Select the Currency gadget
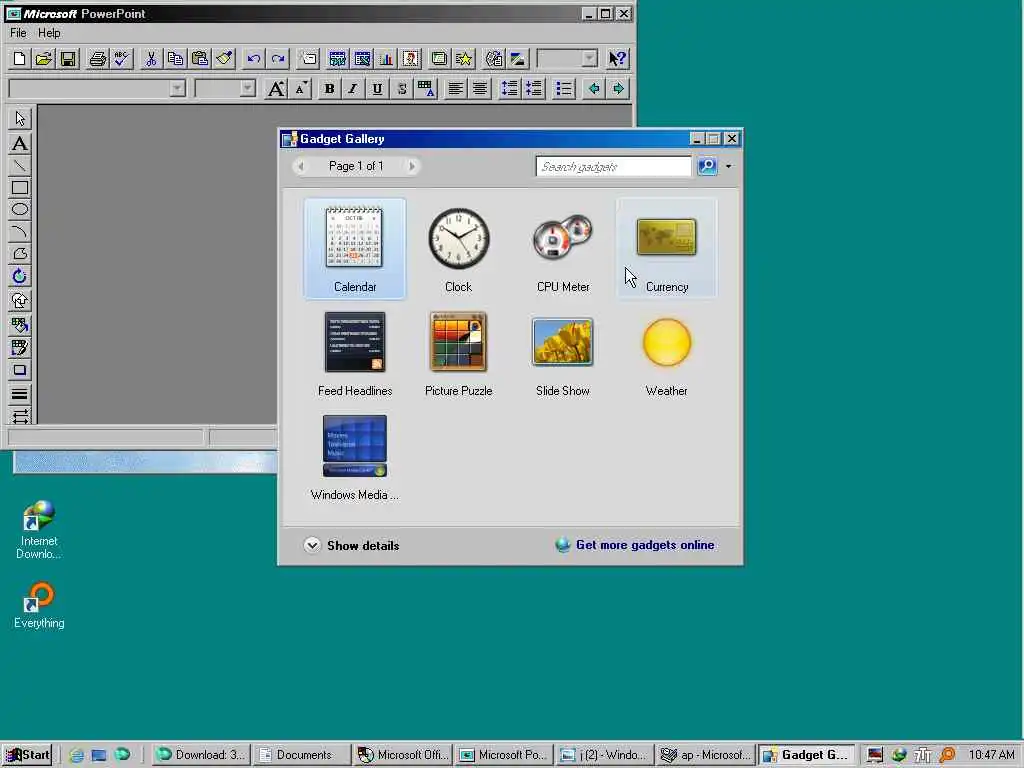 coord(666,249)
